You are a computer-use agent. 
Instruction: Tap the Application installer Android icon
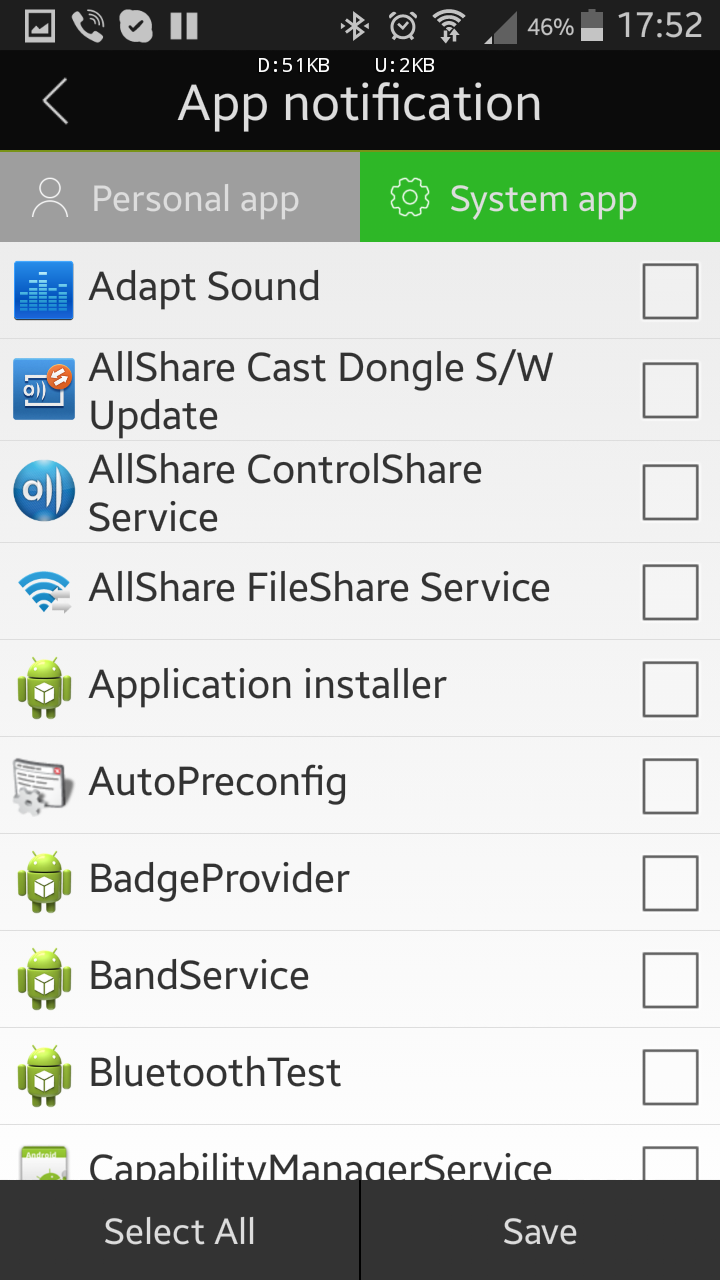click(x=44, y=688)
